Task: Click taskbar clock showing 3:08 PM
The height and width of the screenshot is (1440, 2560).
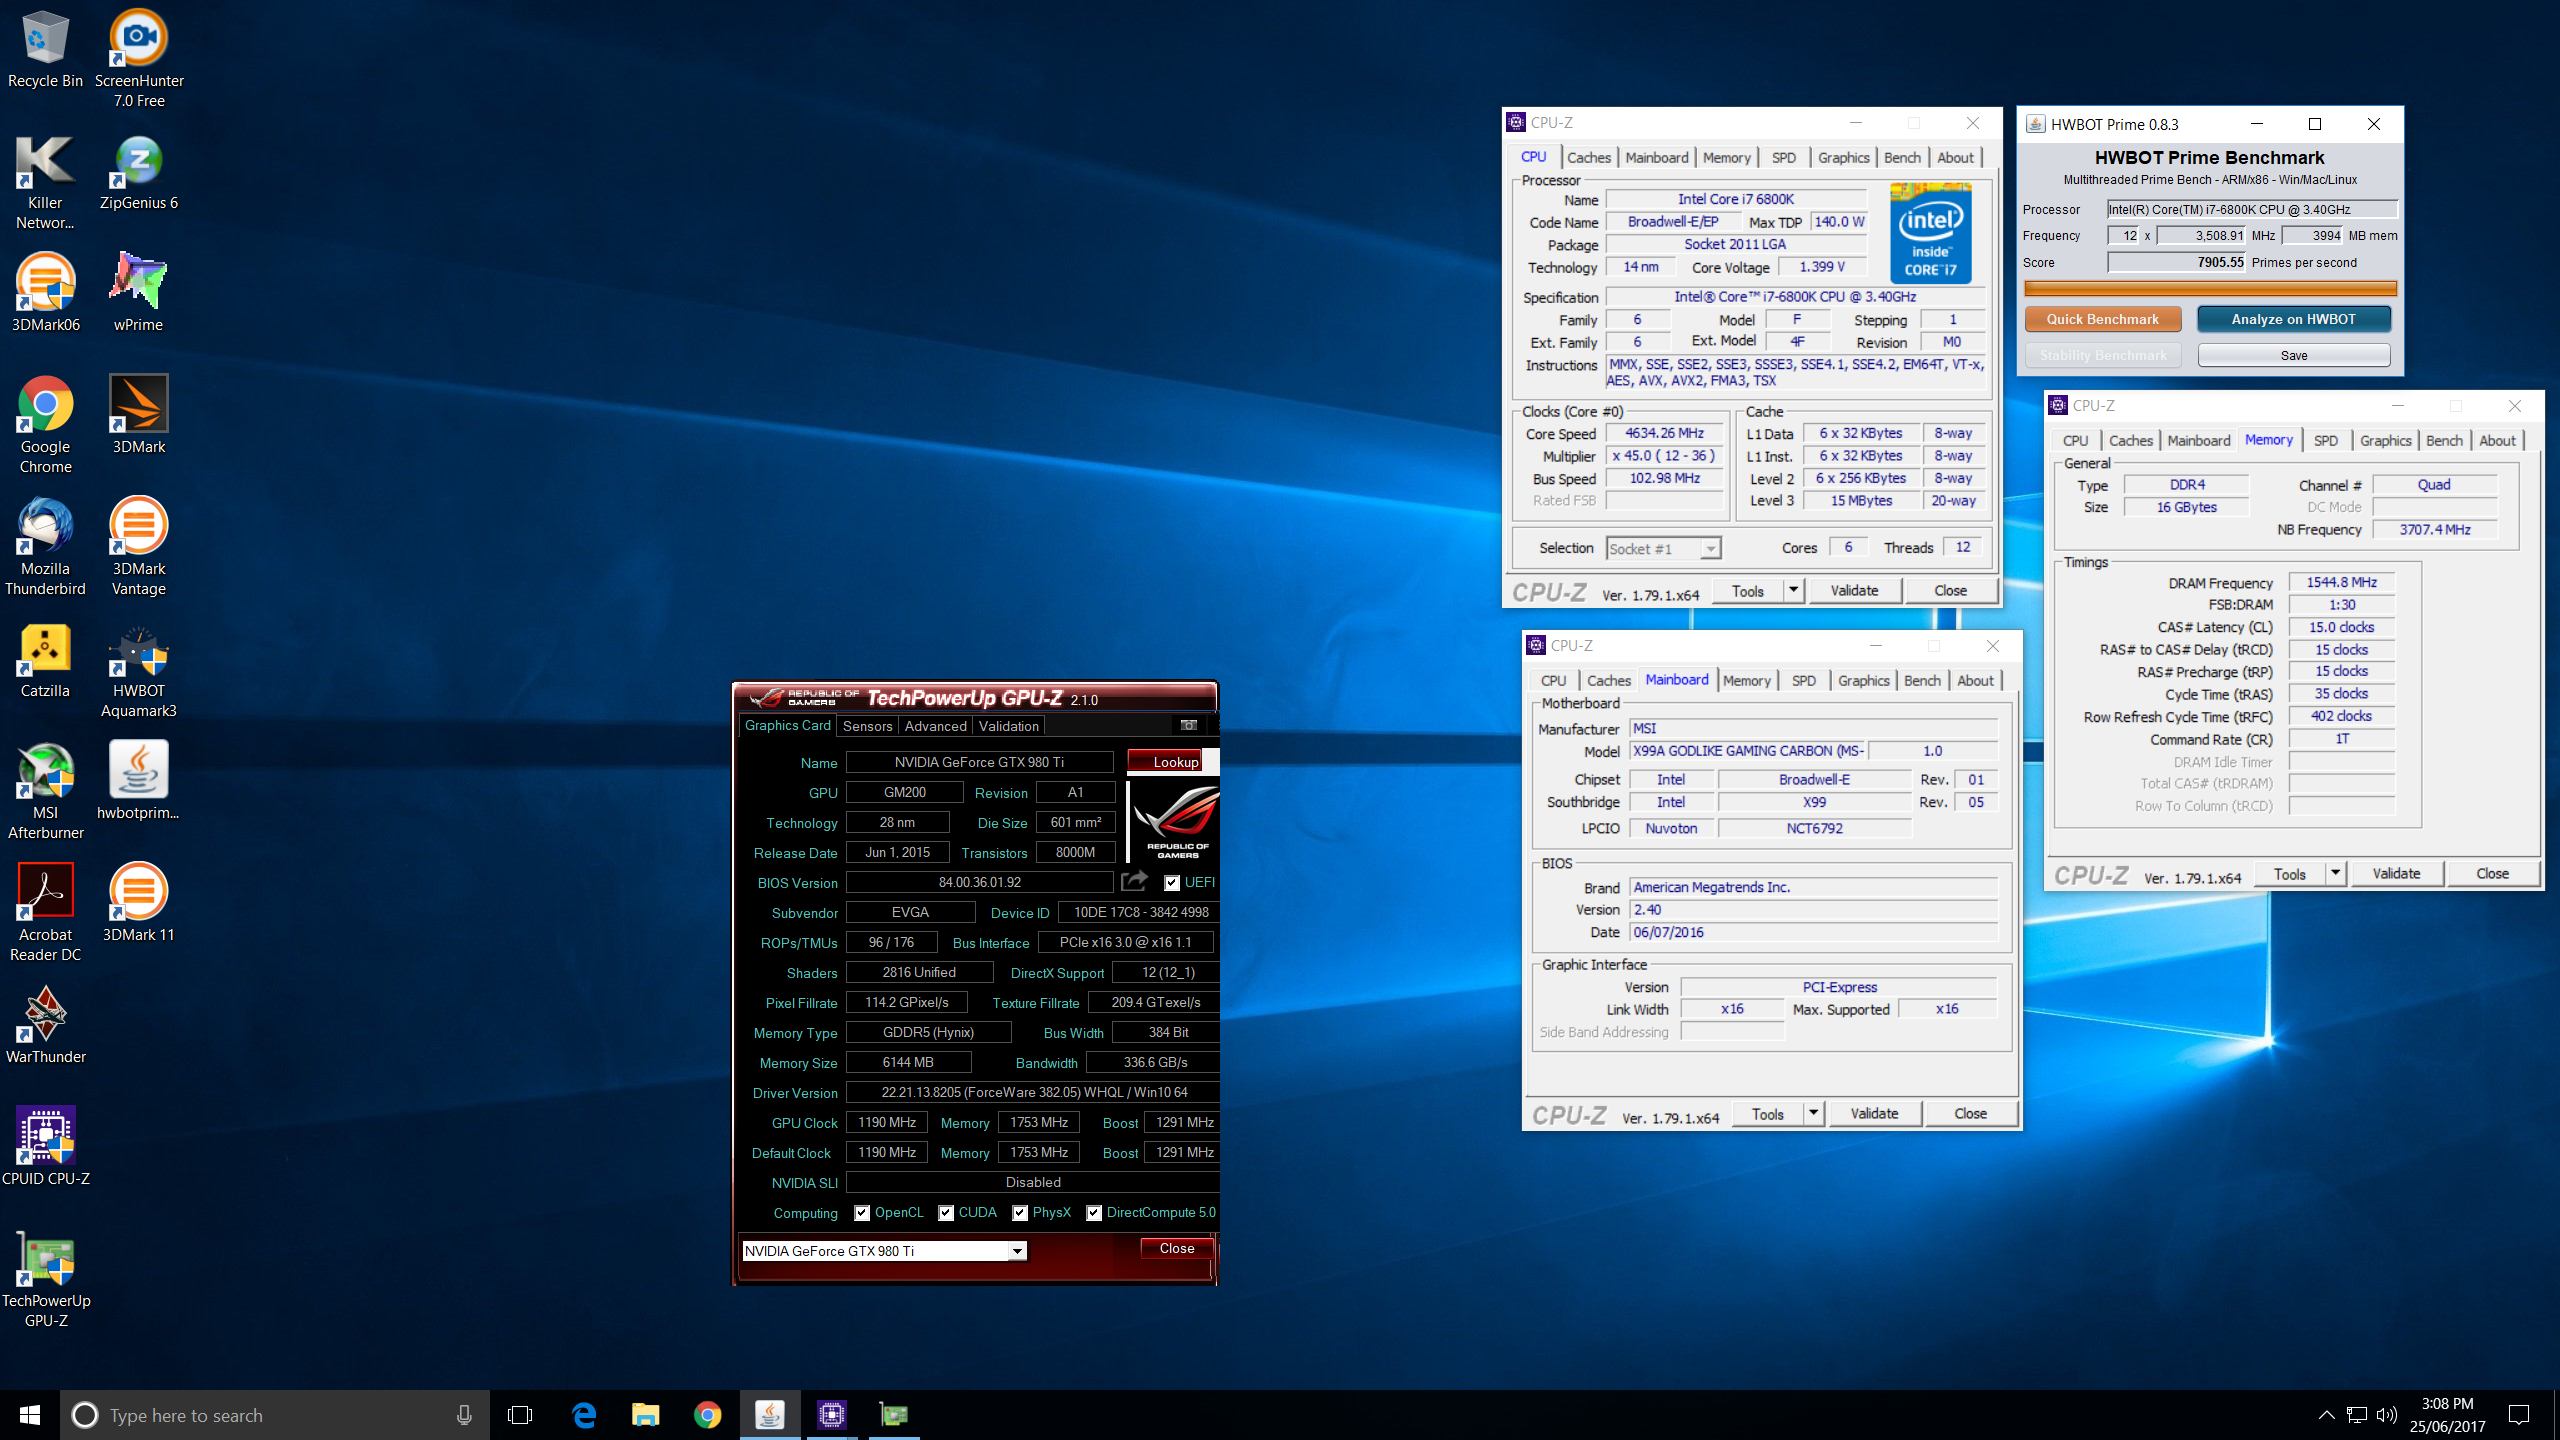Action: click(x=2447, y=1415)
